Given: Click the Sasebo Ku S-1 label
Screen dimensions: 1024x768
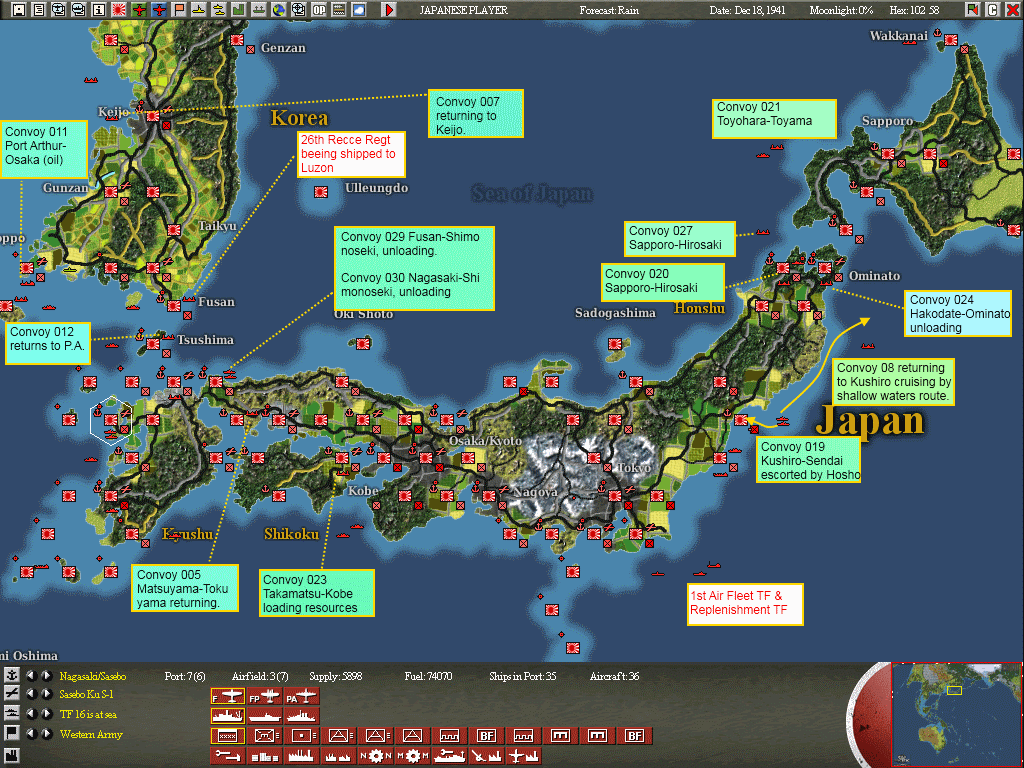Looking at the screenshot, I should click(x=86, y=694).
